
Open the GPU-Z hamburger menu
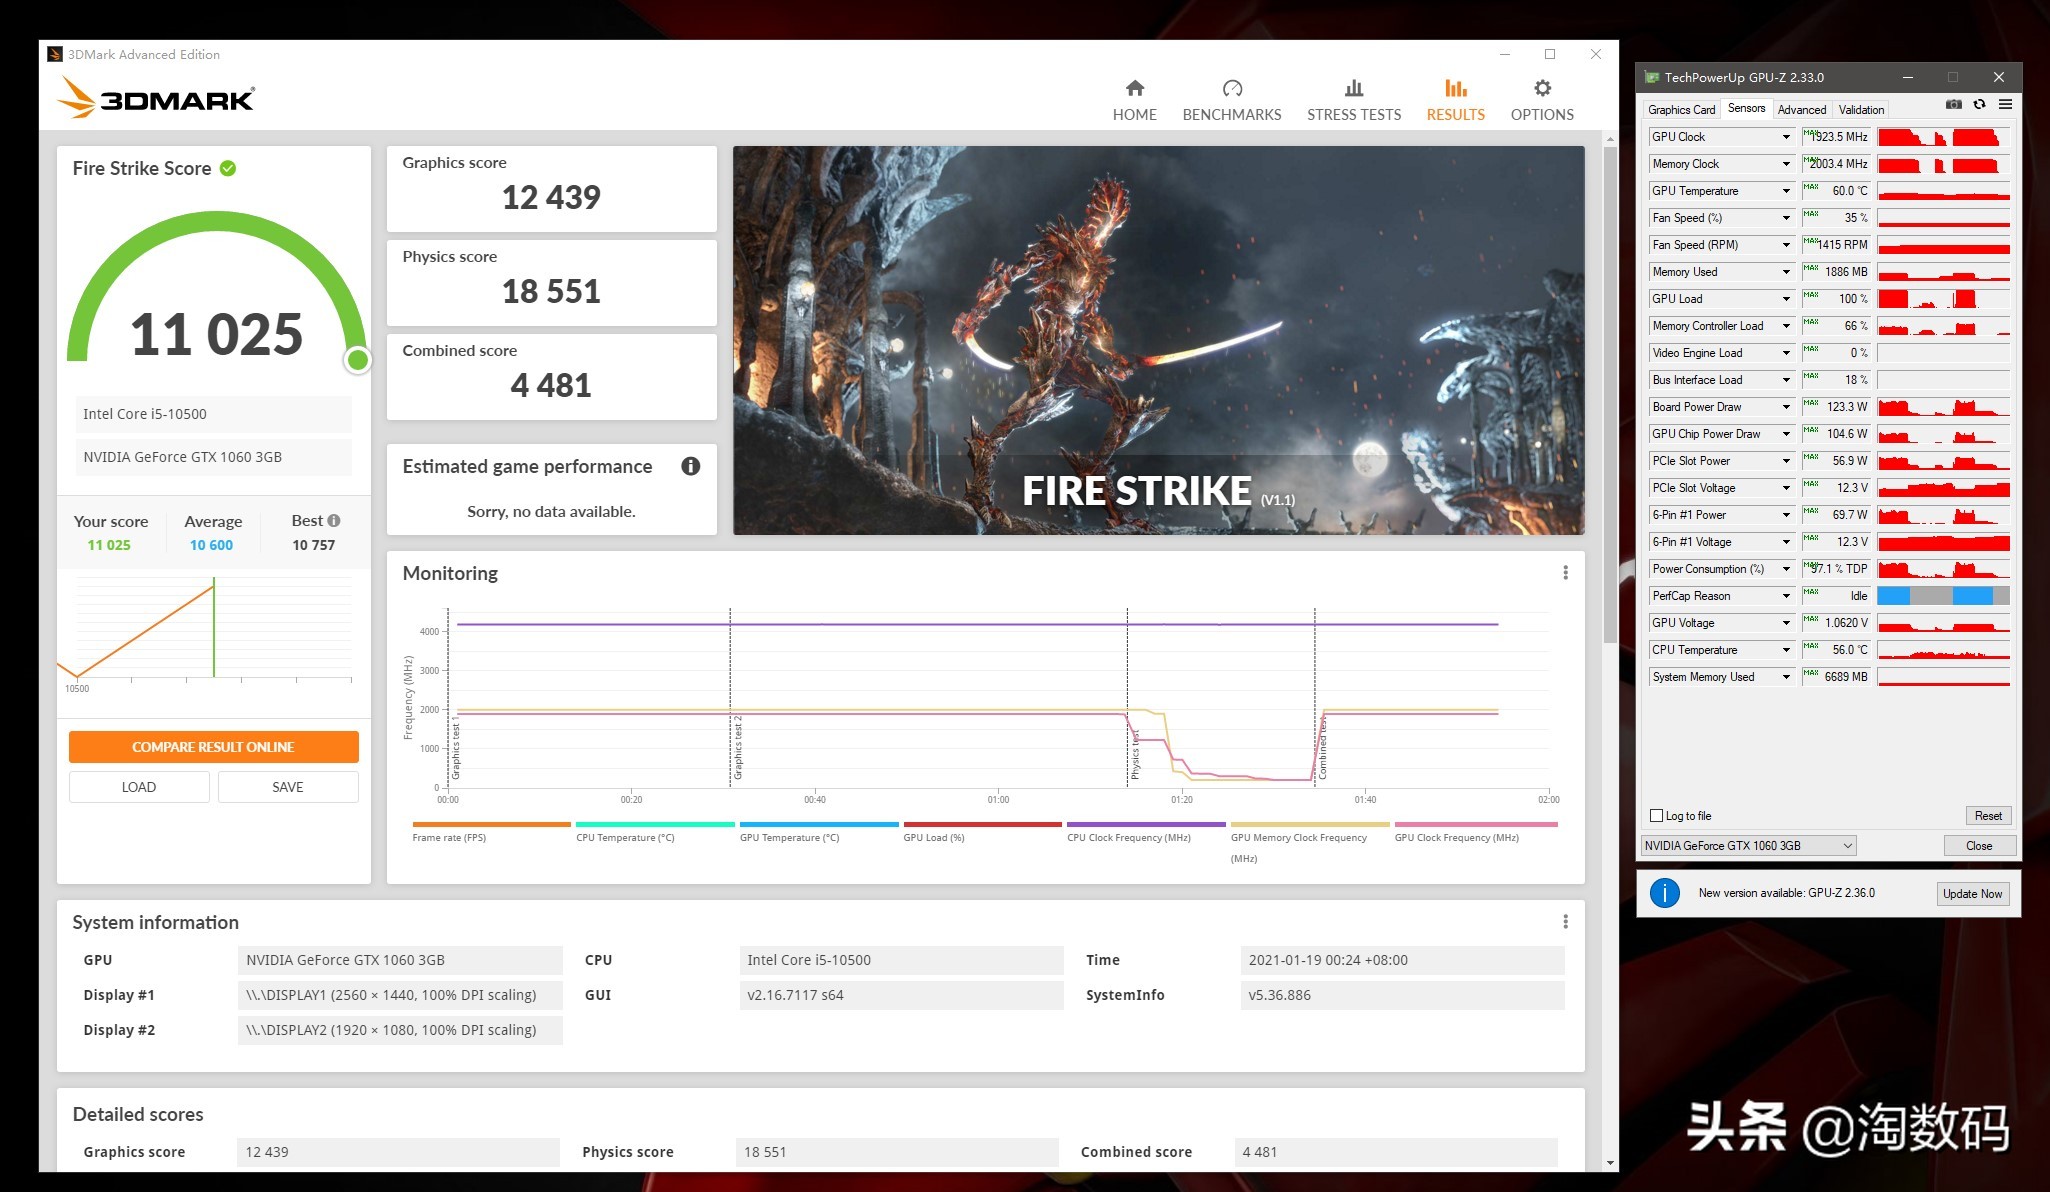click(2006, 104)
